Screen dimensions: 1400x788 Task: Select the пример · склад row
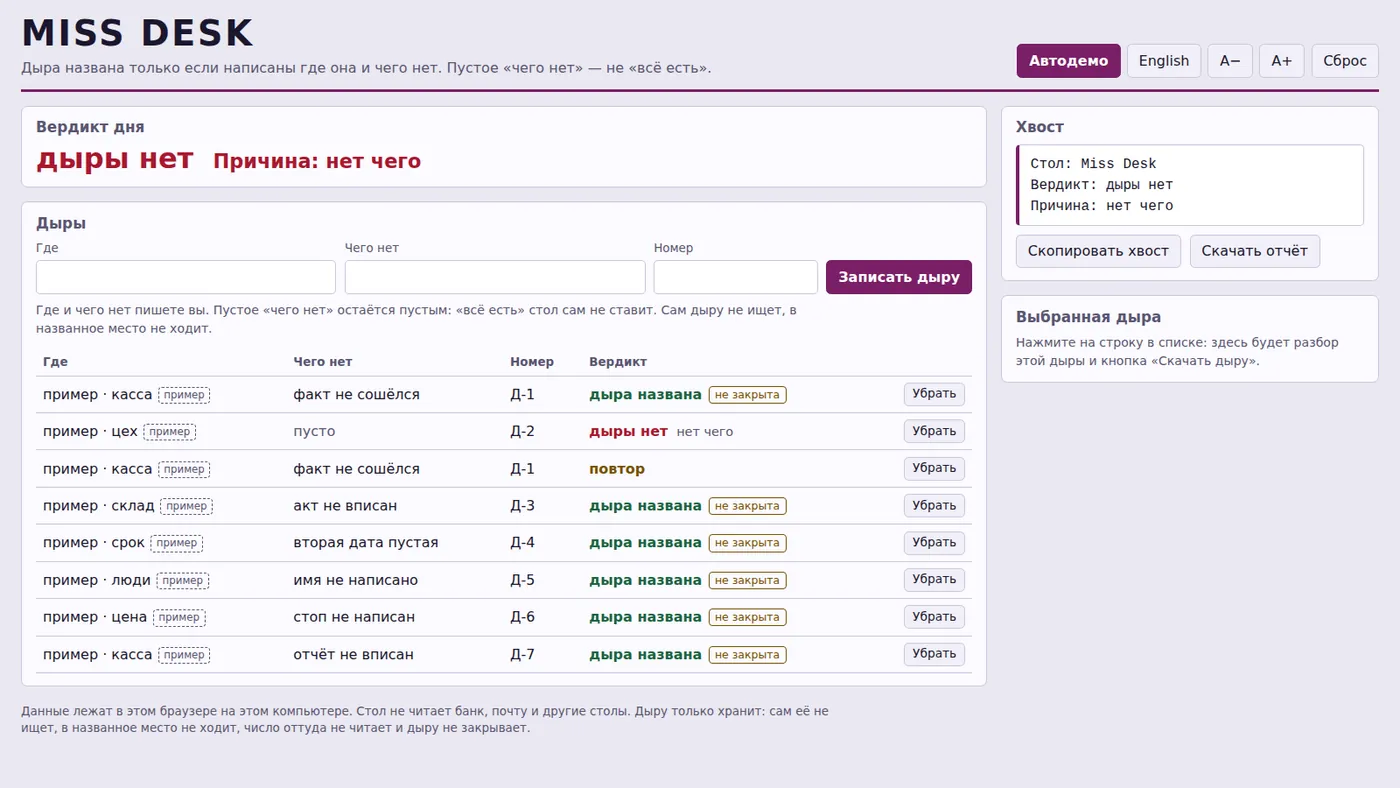[504, 506]
